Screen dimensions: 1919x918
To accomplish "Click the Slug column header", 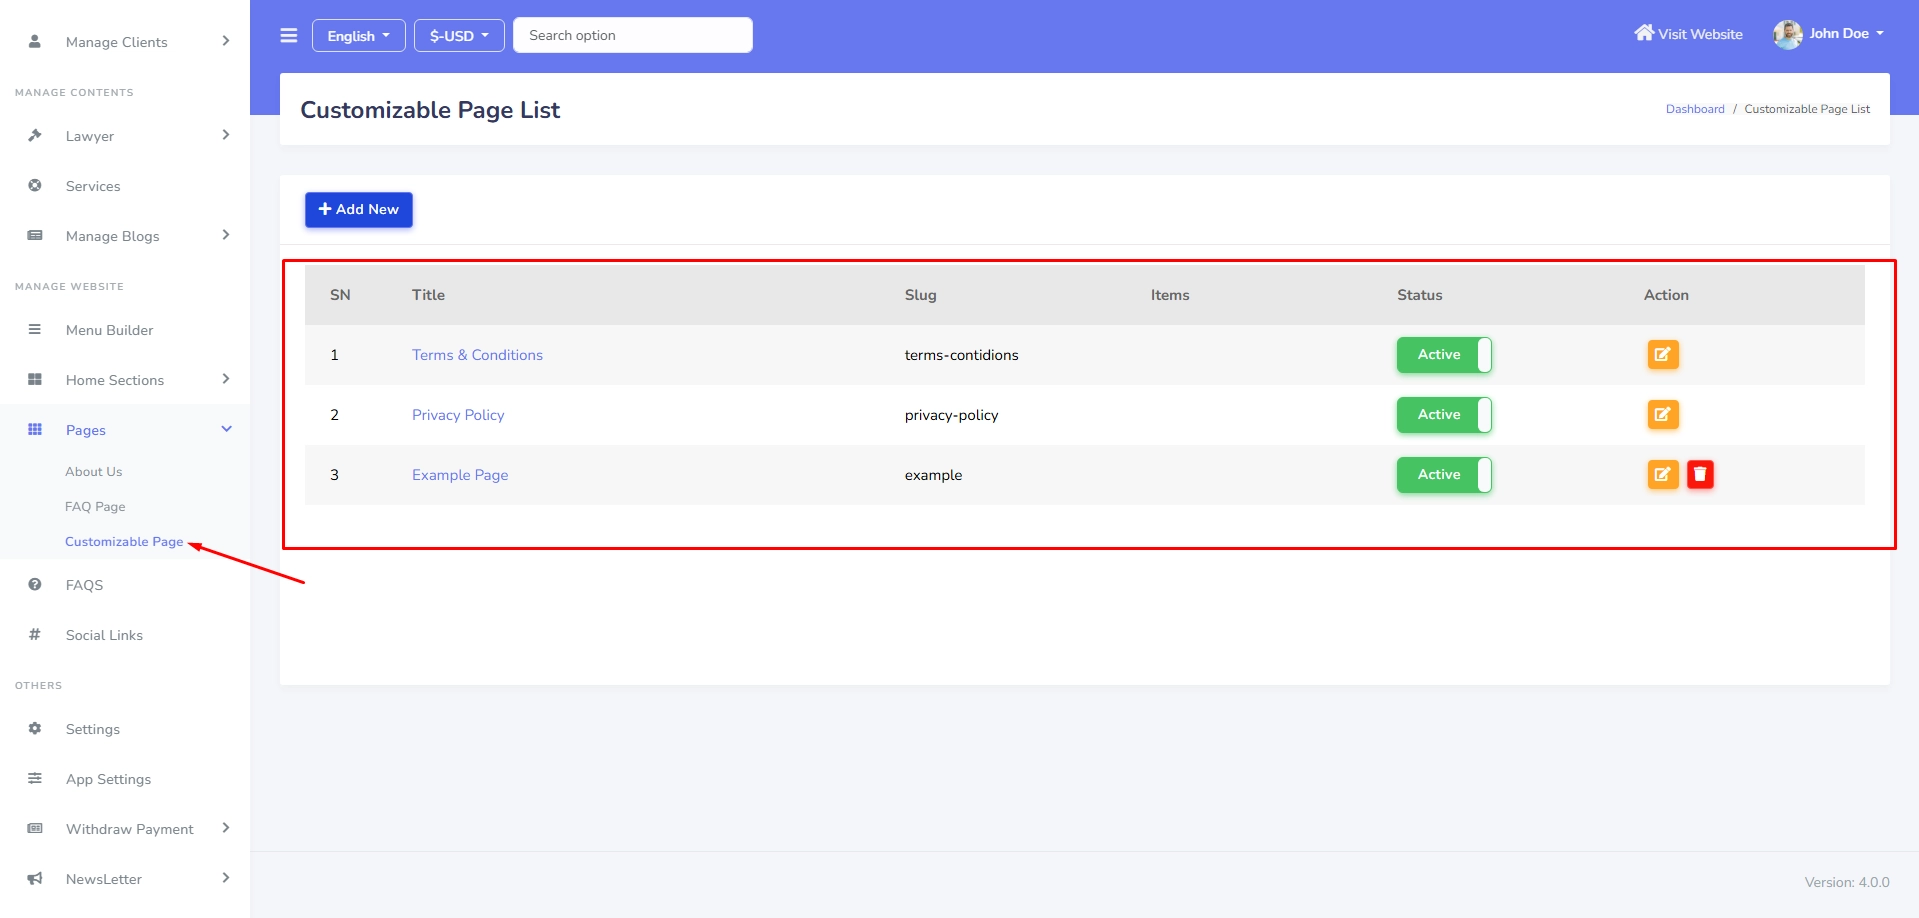I will [920, 295].
